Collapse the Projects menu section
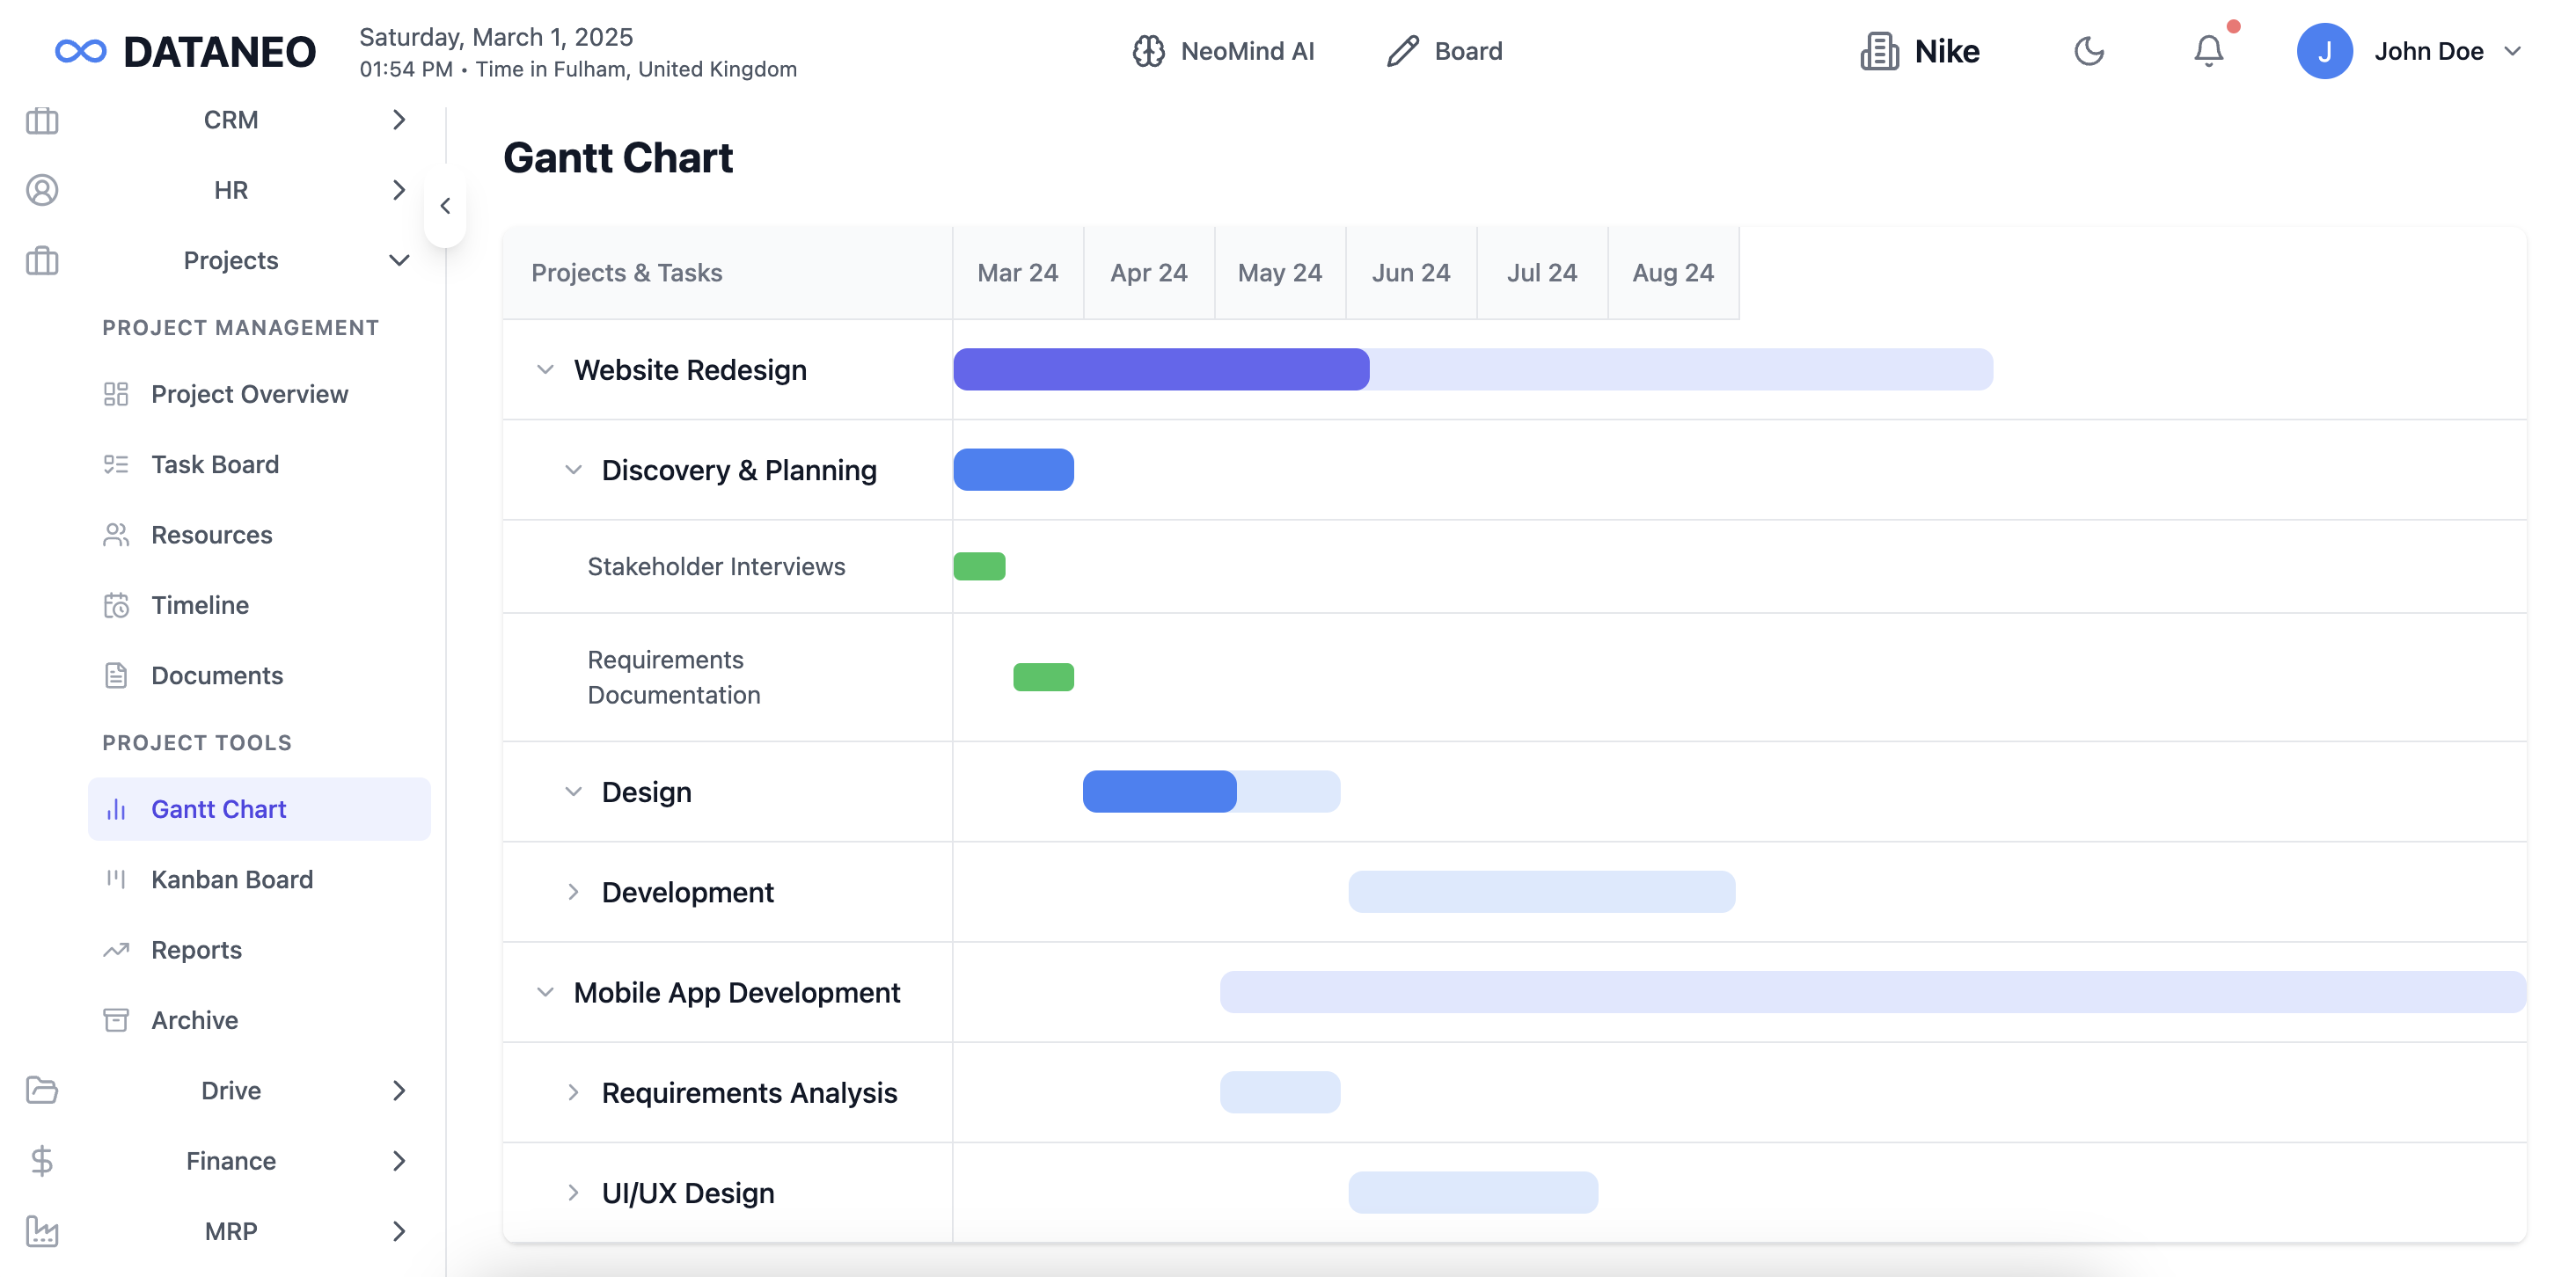Screen dimensions: 2576x1277 coord(399,261)
